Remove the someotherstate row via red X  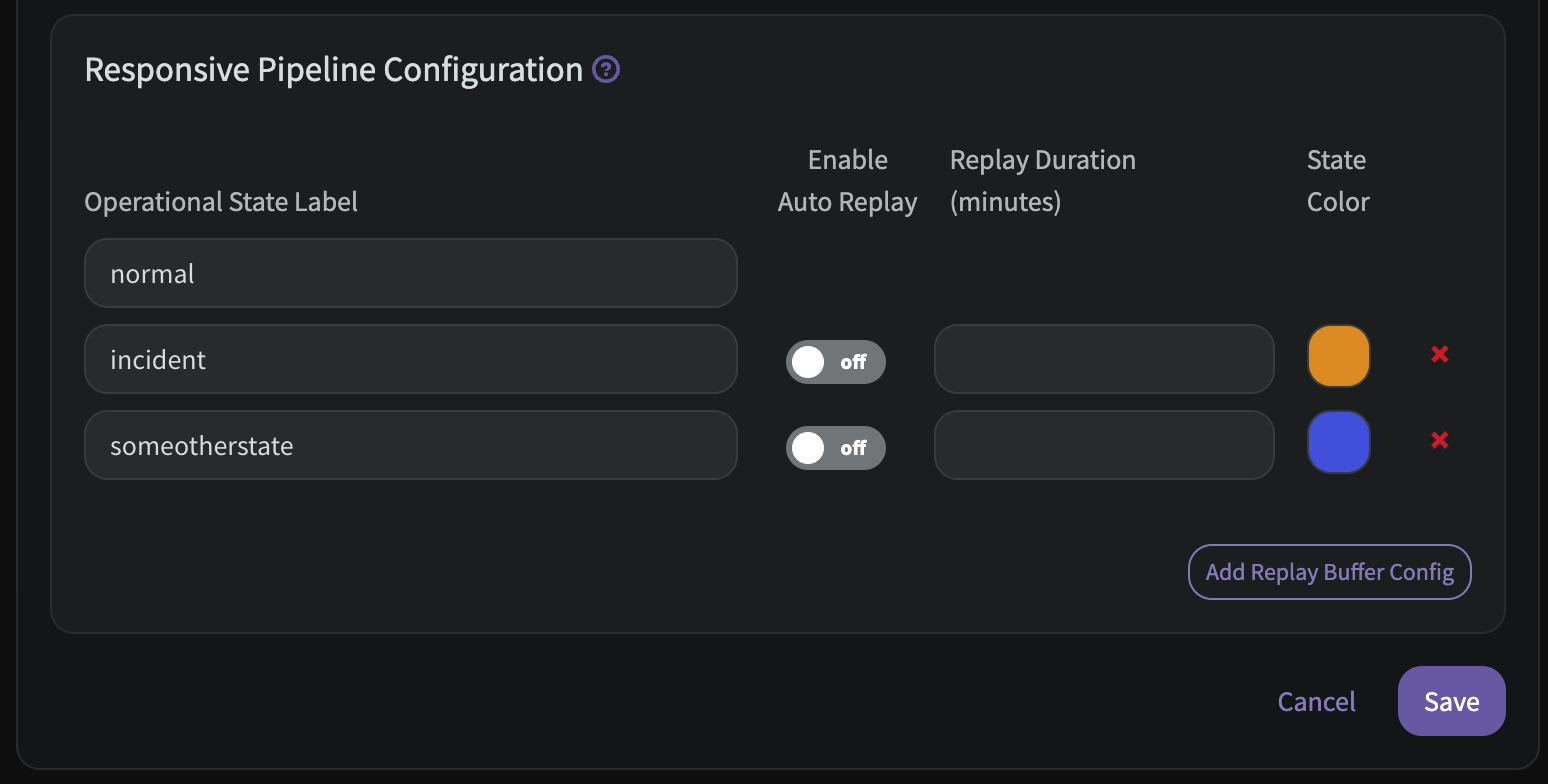1440,440
